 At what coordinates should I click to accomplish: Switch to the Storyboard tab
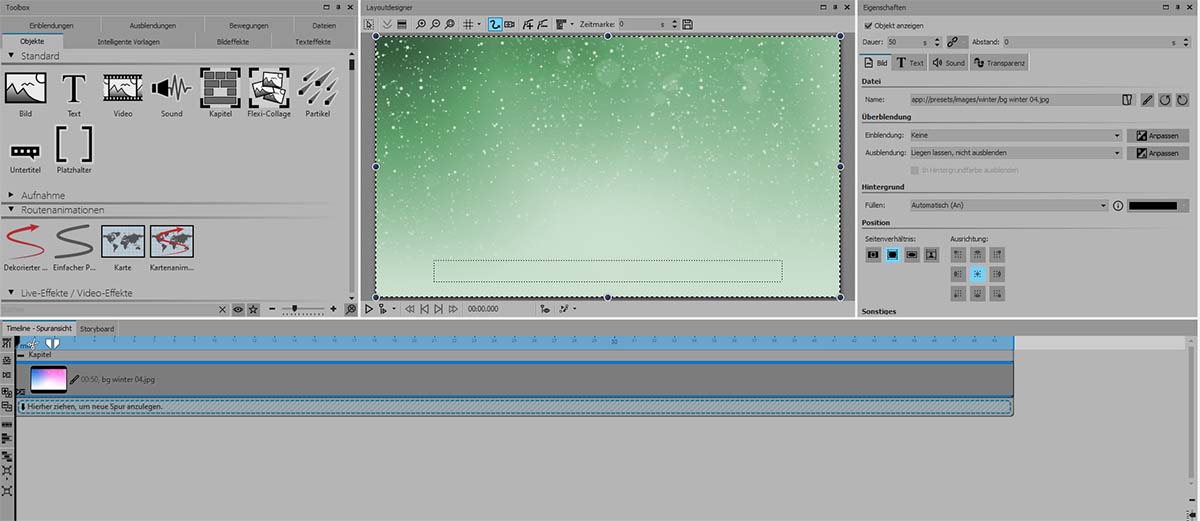pyautogui.click(x=97, y=329)
